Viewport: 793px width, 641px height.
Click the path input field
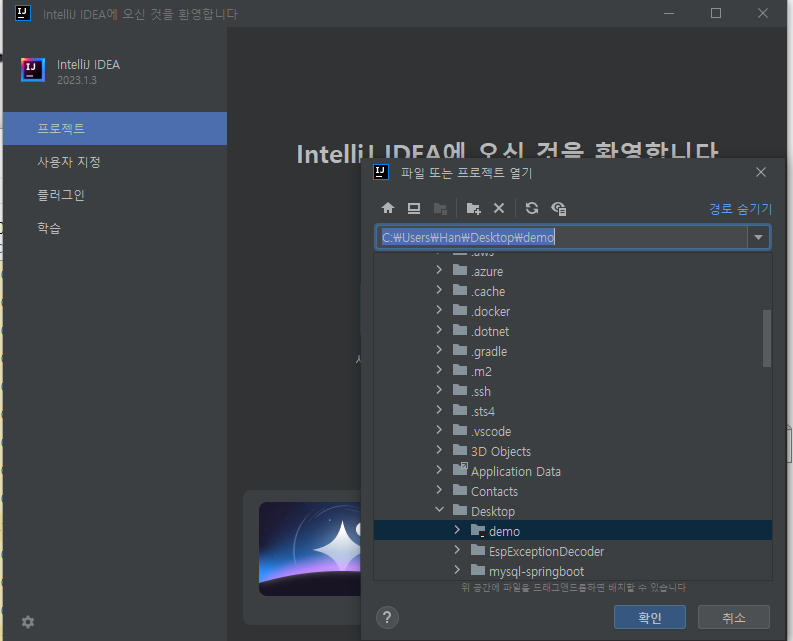tap(561, 237)
